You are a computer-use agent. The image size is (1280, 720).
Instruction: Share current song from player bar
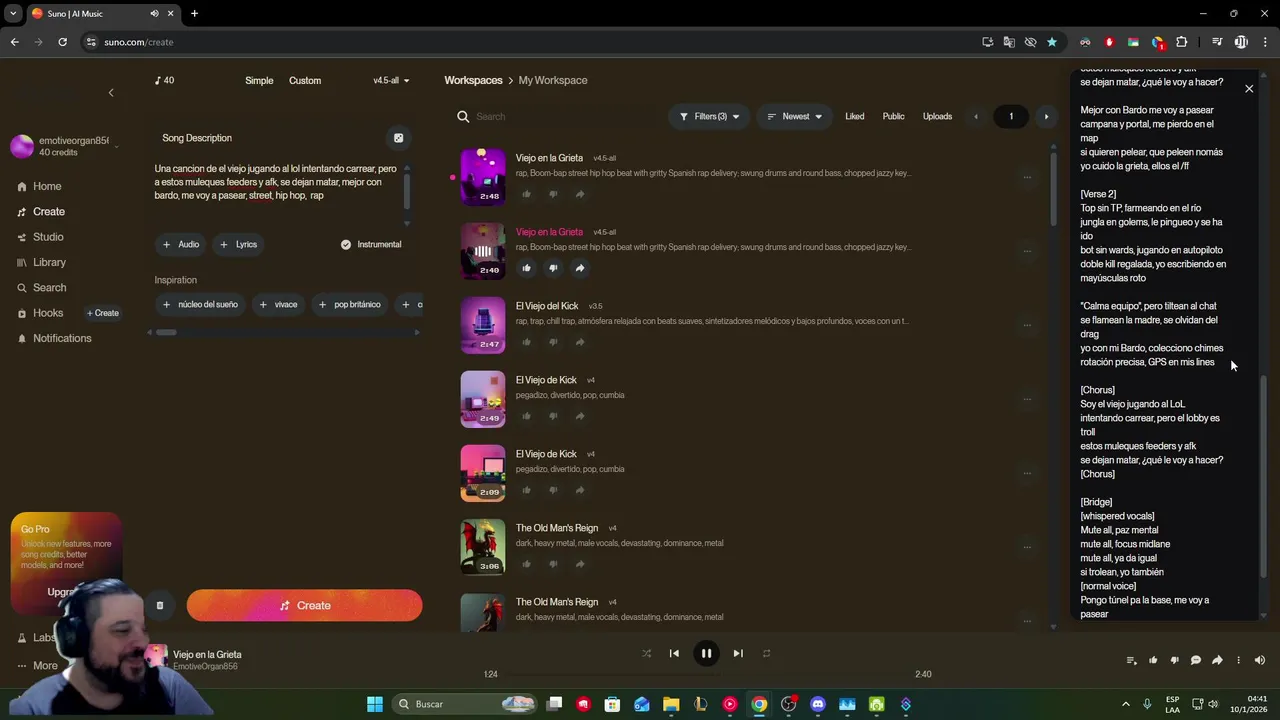click(x=1217, y=660)
